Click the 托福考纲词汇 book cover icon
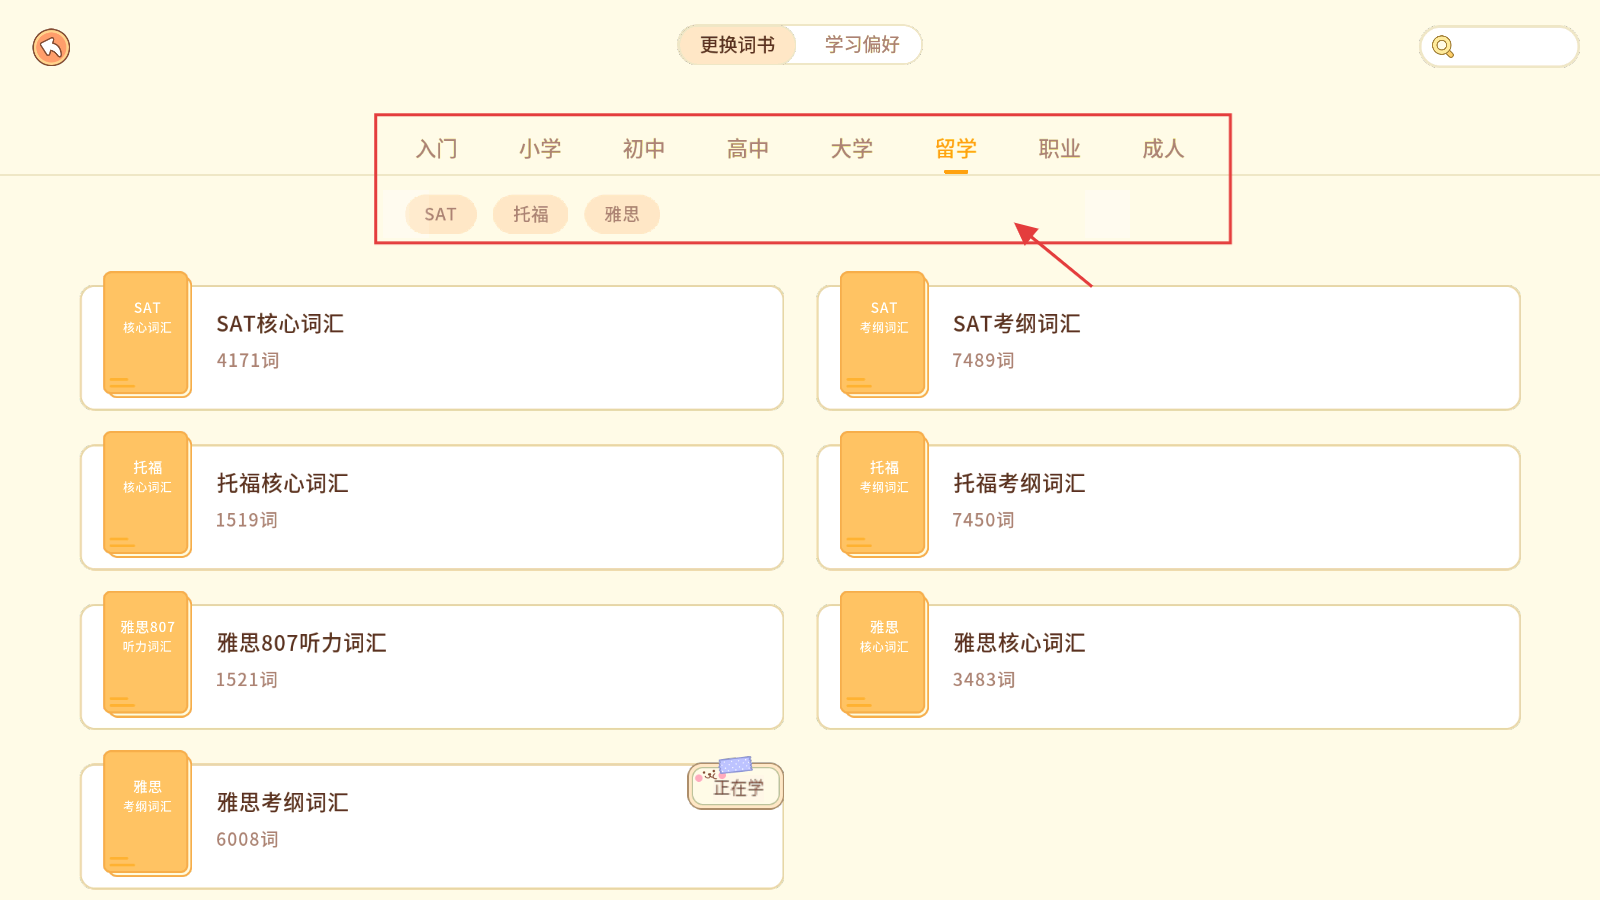Viewport: 1600px width, 900px height. 884,494
